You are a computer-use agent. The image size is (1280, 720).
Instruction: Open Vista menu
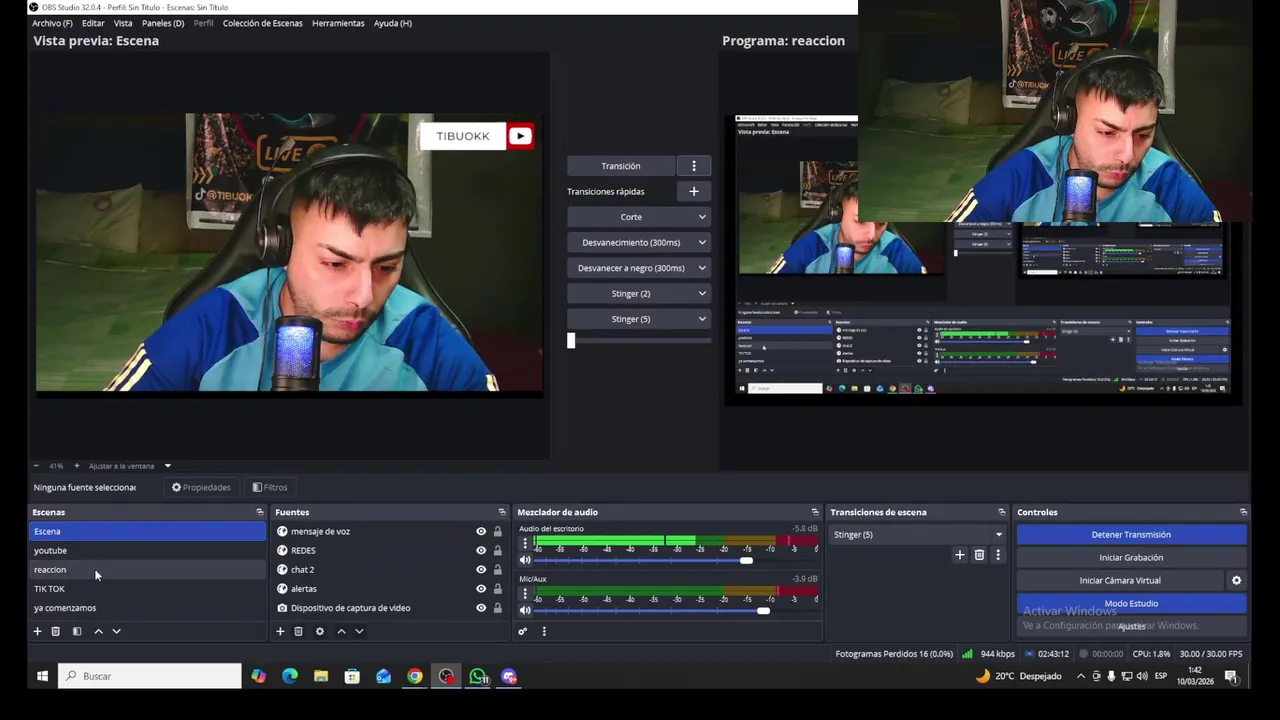pos(123,23)
